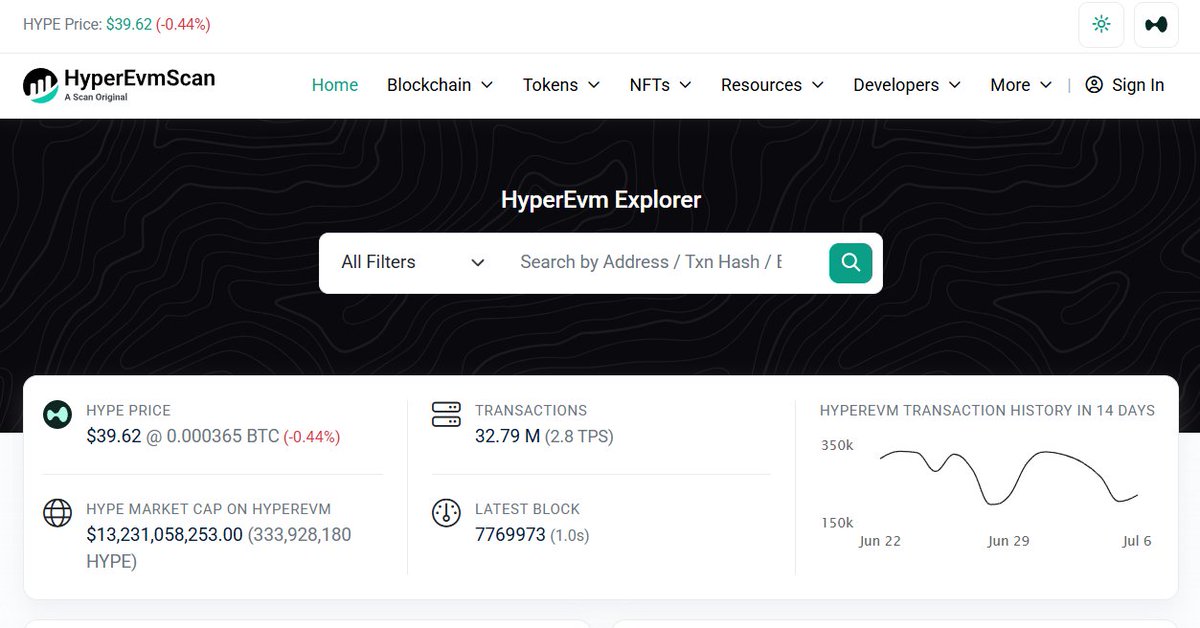Image resolution: width=1200 pixels, height=628 pixels.
Task: Click the $13,231,058,253.00 market cap value
Action: (x=165, y=534)
